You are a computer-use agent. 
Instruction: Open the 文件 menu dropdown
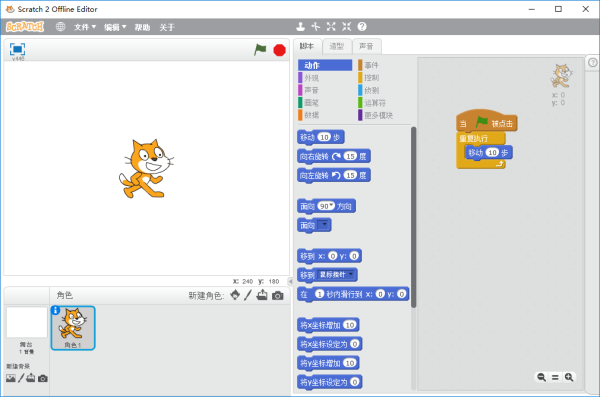pos(85,27)
